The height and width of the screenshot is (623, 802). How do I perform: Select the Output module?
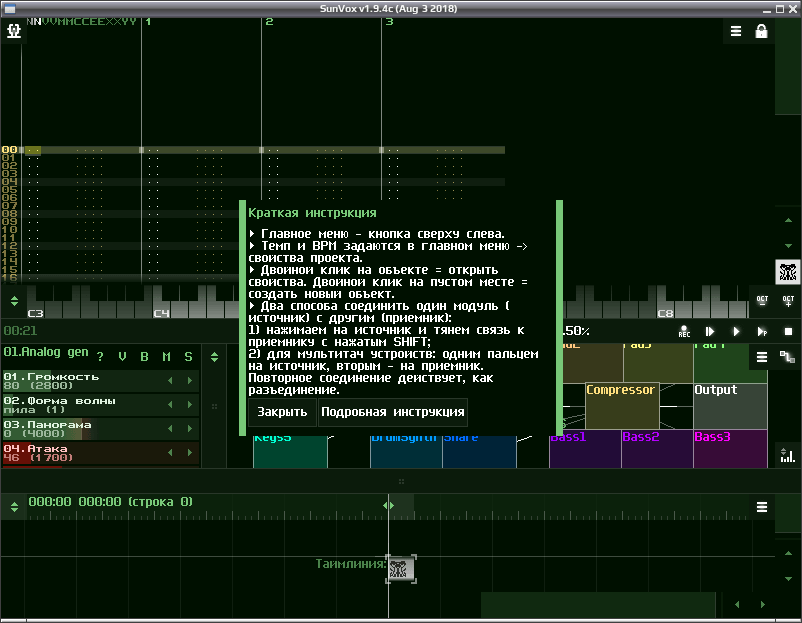pyautogui.click(x=730, y=406)
